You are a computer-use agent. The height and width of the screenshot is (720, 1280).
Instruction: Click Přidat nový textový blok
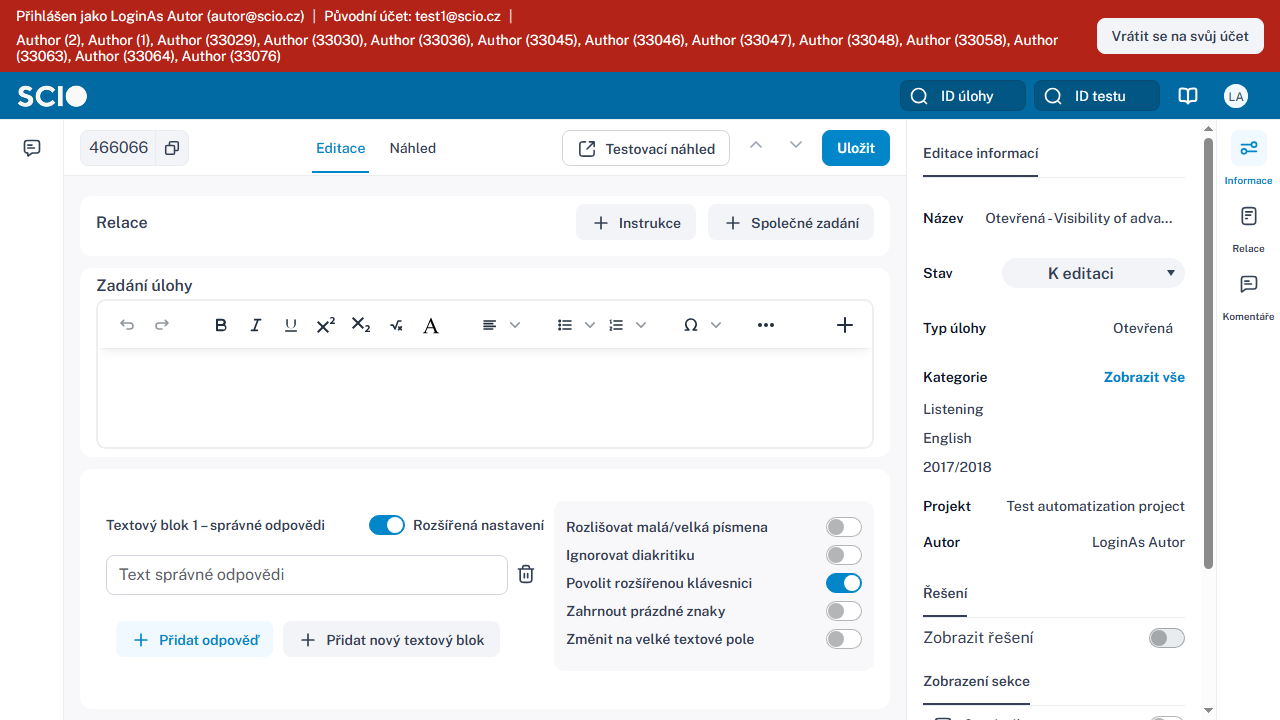coord(391,639)
